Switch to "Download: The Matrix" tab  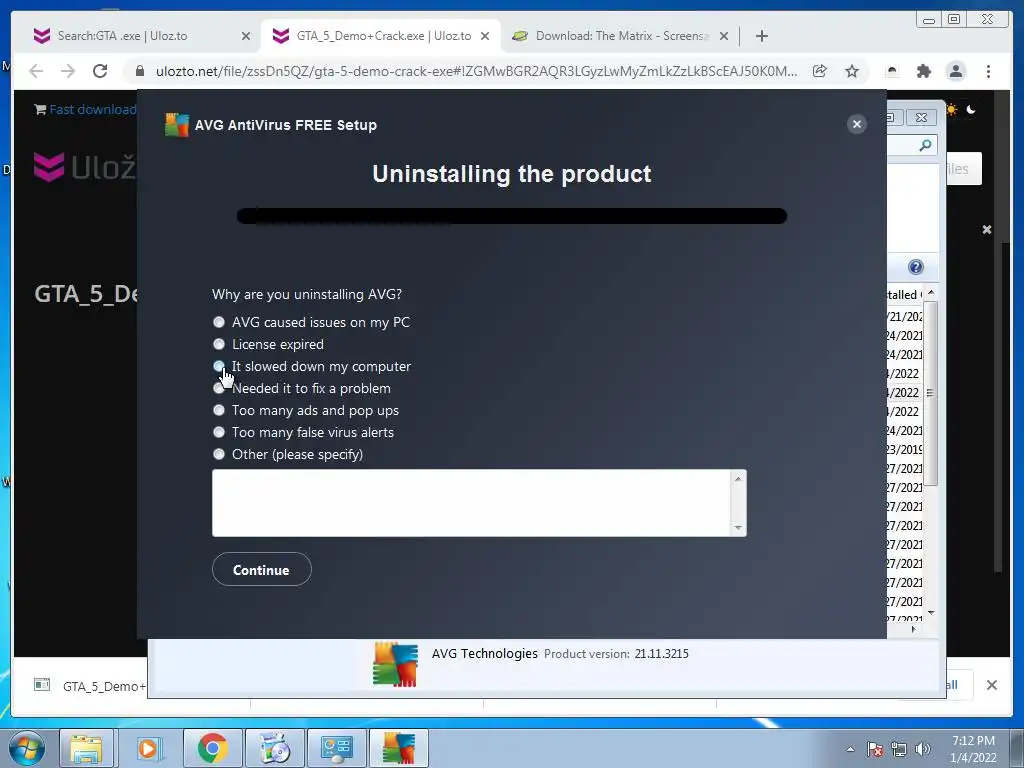(x=620, y=36)
